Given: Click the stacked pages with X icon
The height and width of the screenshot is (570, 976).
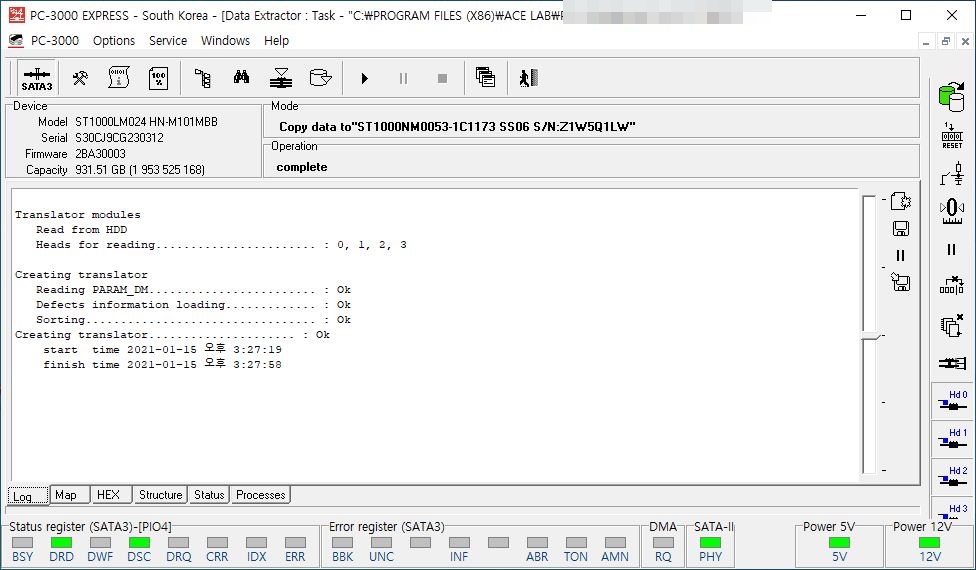Looking at the screenshot, I should pyautogui.click(x=951, y=325).
